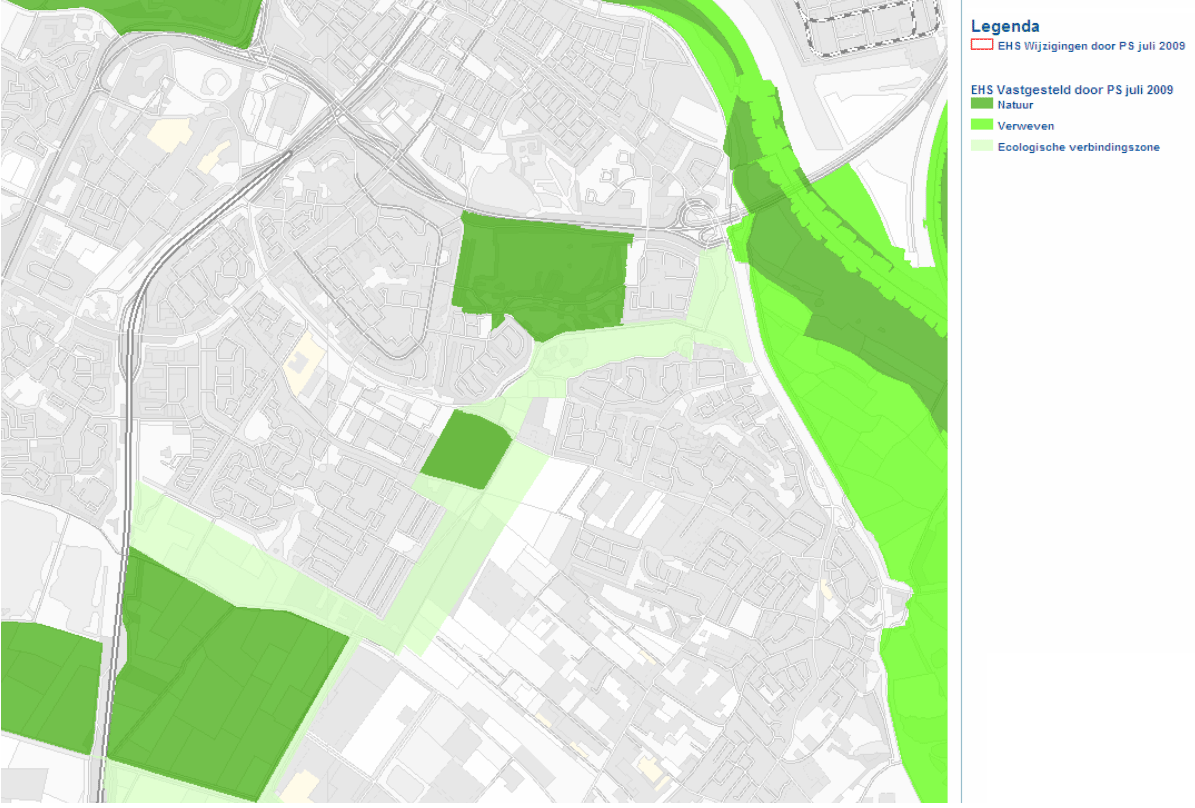Click the red dashed EHS Wijzigingen legend symbol

coord(982,45)
